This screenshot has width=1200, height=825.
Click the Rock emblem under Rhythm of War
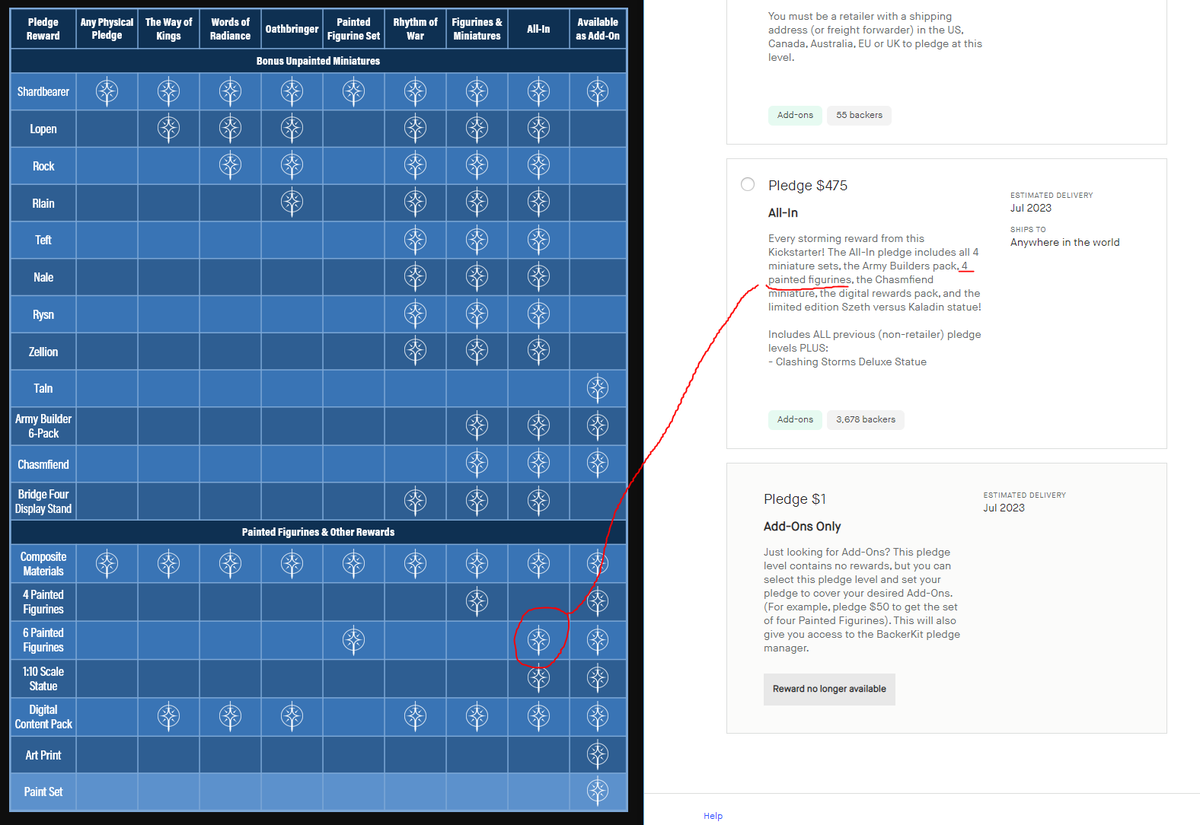(415, 165)
